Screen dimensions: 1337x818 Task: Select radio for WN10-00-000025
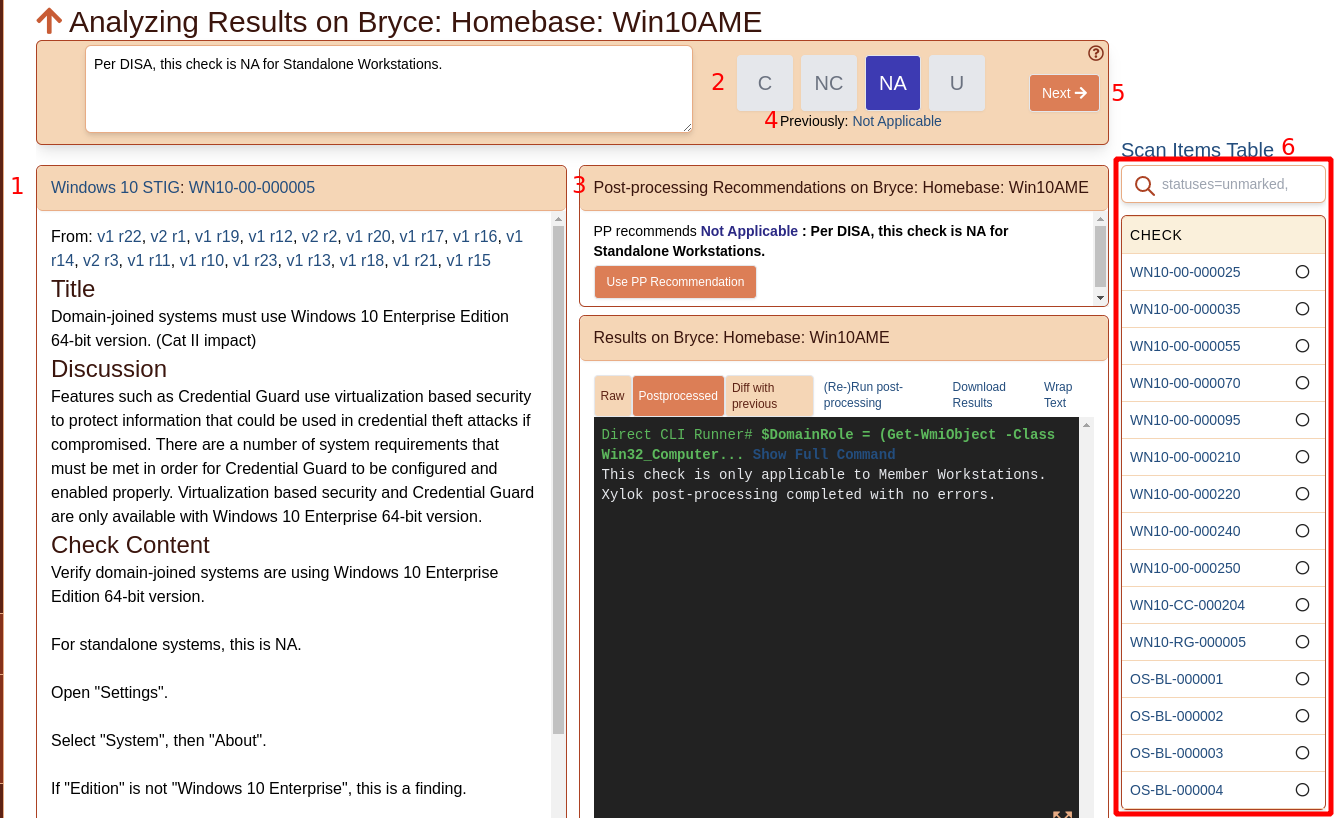[1302, 271]
